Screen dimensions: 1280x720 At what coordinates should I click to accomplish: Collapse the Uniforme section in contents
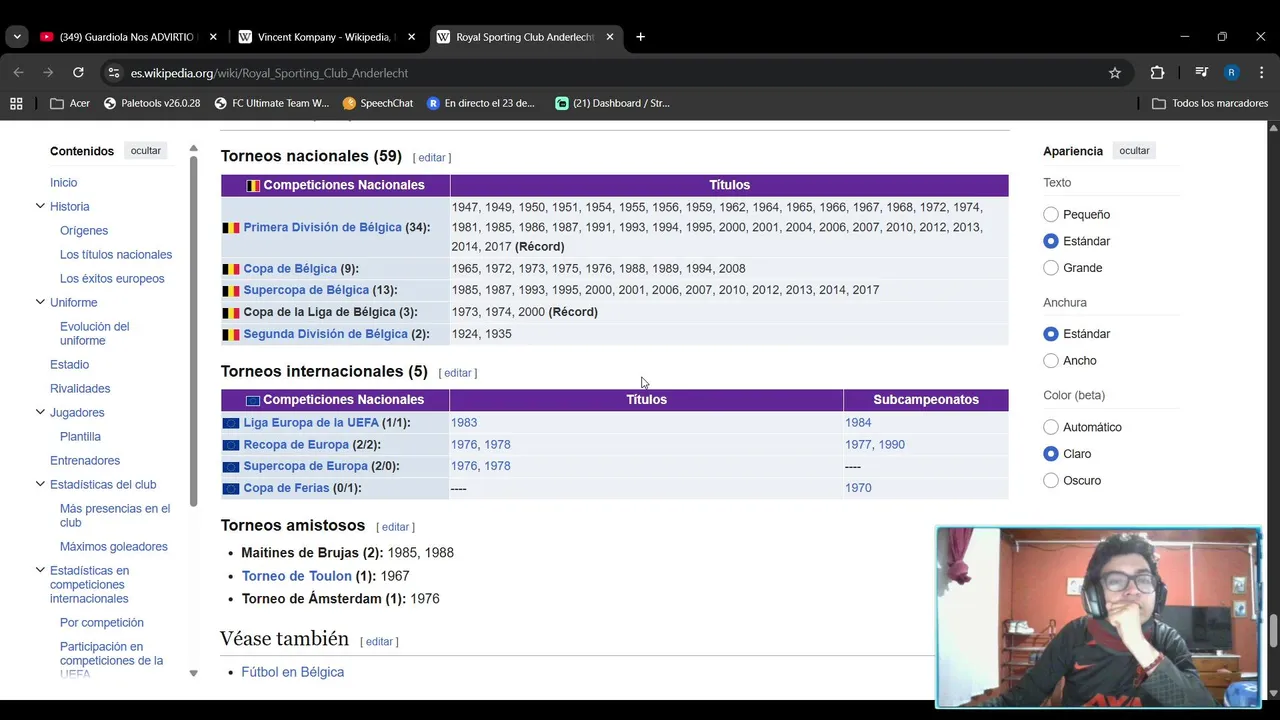[x=40, y=302]
